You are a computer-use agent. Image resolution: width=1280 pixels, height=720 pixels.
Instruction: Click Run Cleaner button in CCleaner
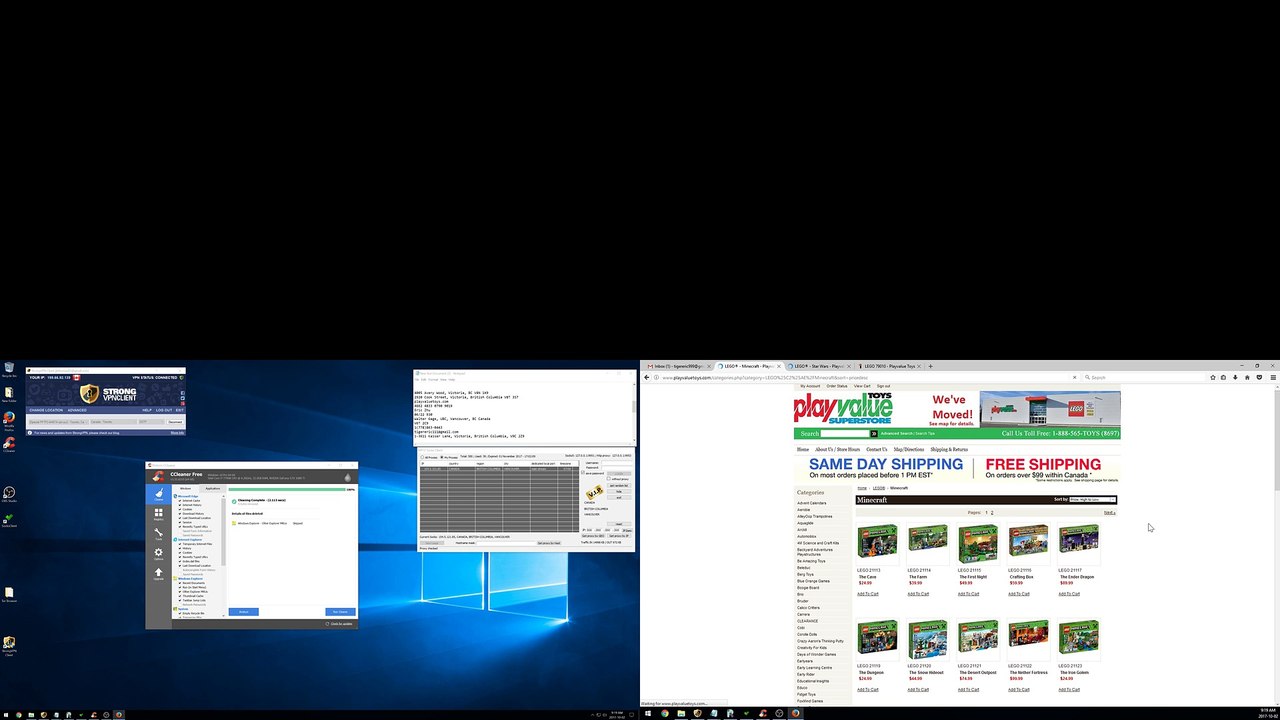340,612
